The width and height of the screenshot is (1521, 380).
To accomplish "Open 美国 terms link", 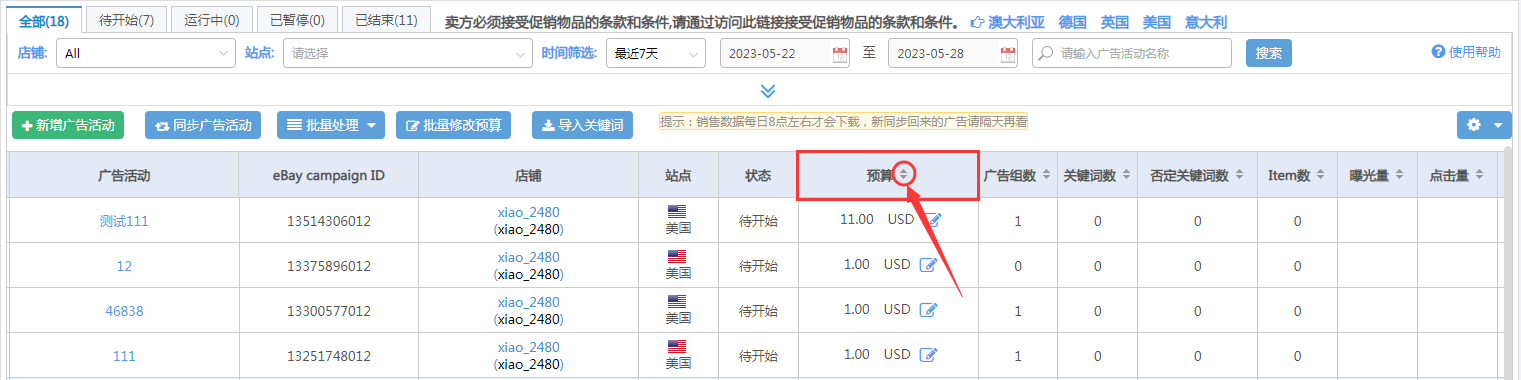I will point(1156,21).
